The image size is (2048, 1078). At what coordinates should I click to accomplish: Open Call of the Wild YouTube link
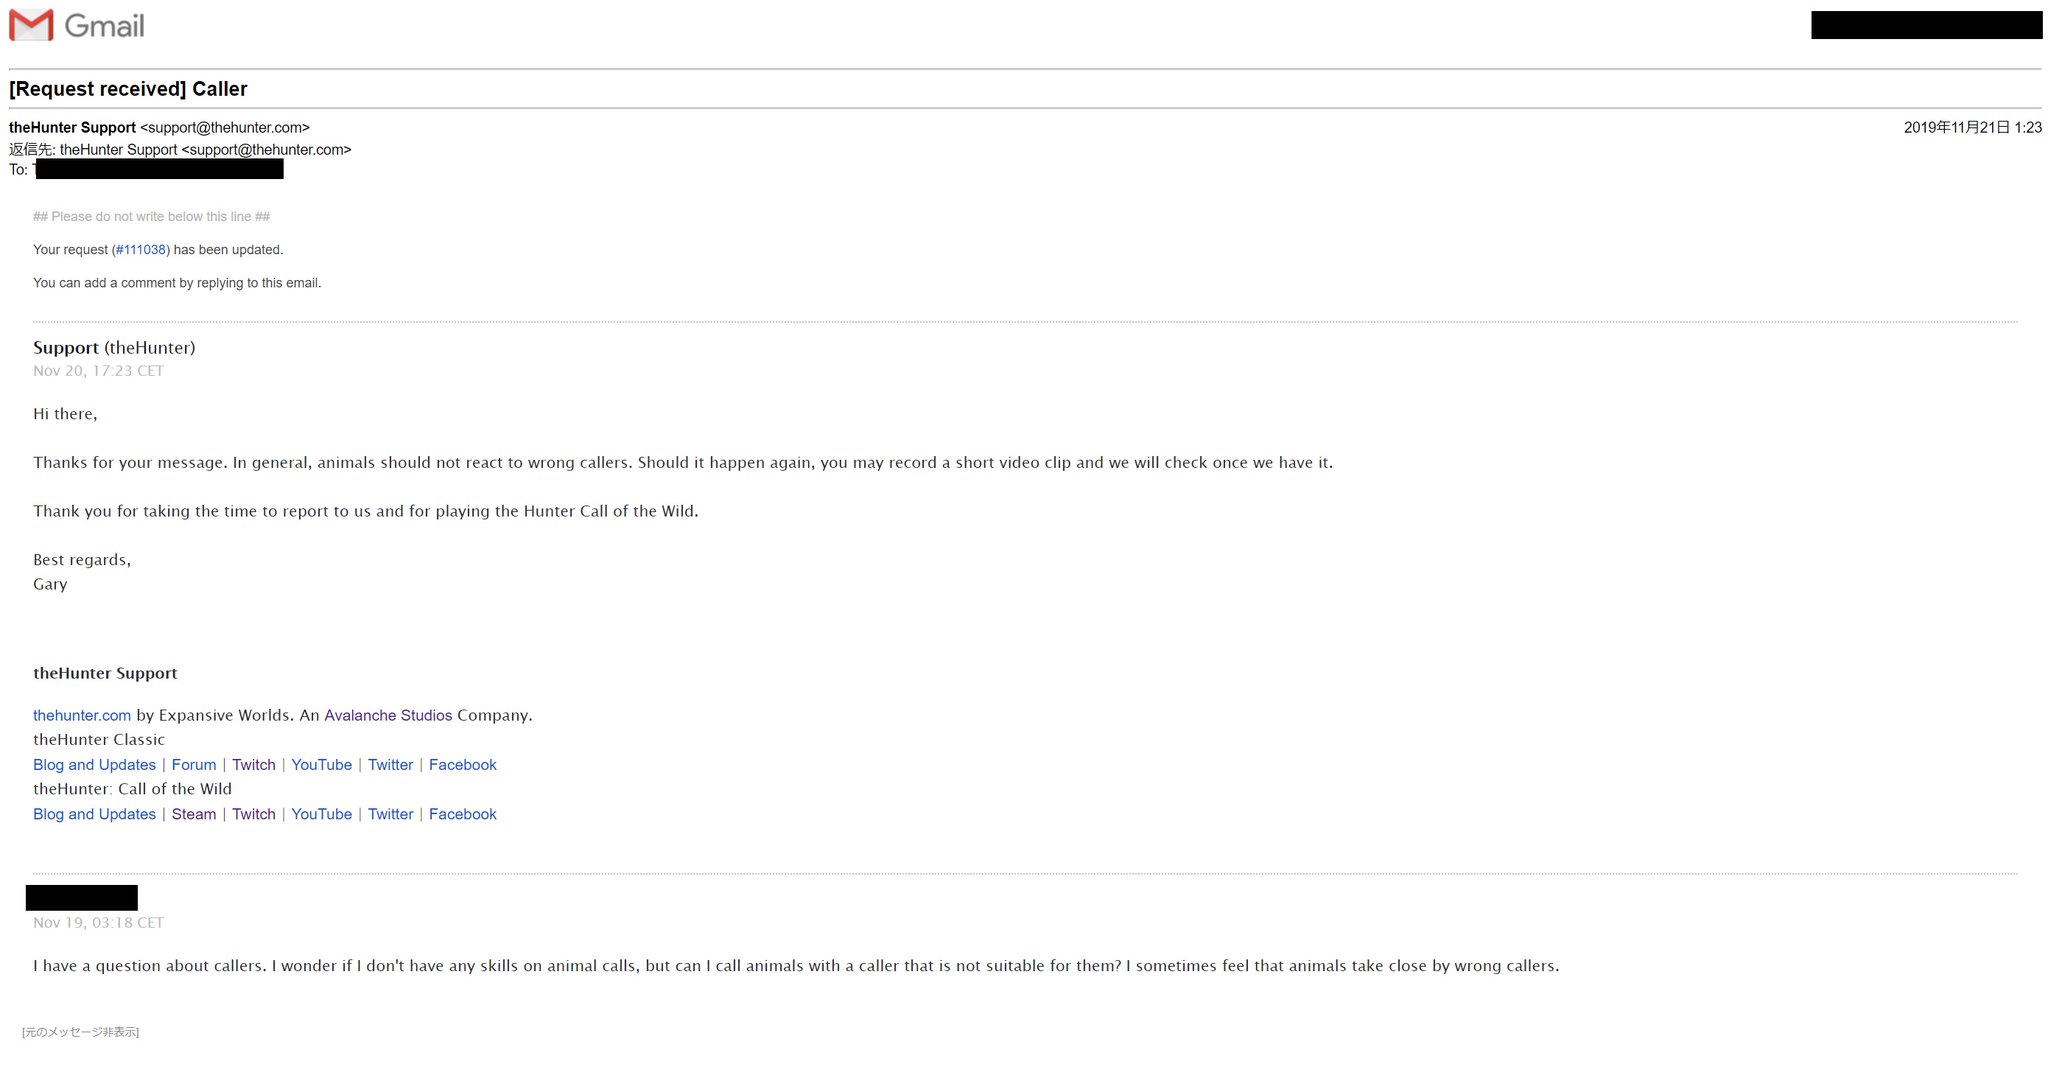click(321, 814)
